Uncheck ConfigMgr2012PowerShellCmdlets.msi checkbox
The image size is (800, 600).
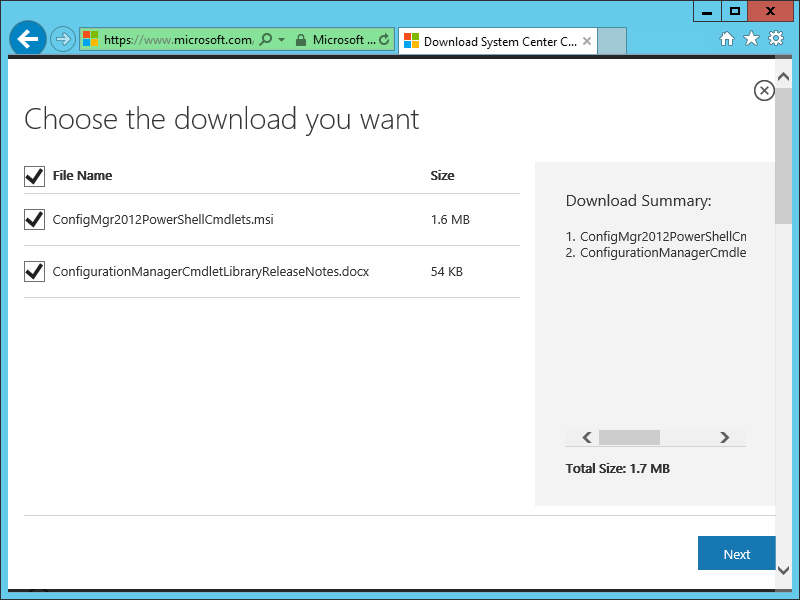[x=34, y=220]
